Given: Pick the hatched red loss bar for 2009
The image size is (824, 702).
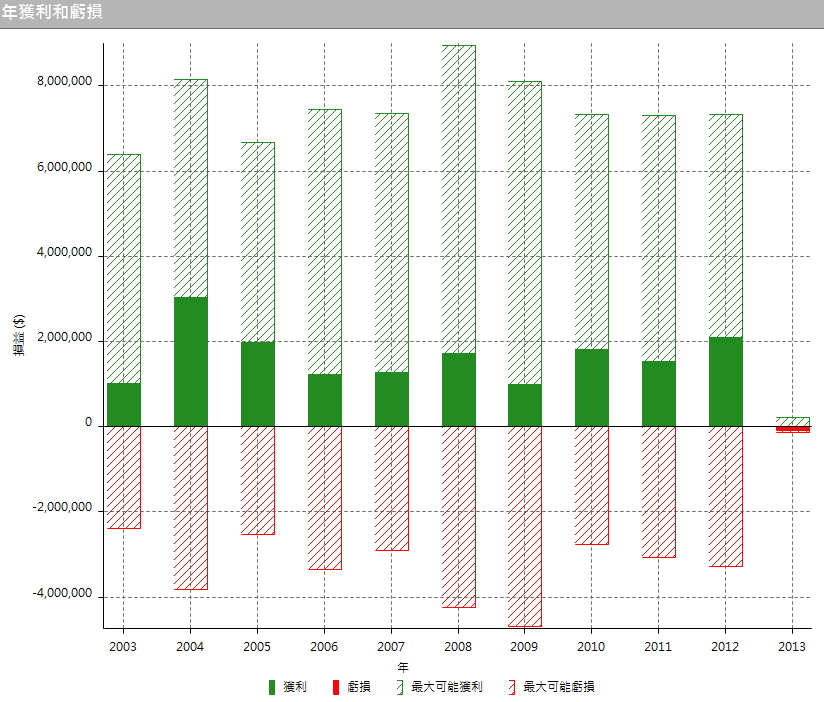Looking at the screenshot, I should (x=525, y=526).
